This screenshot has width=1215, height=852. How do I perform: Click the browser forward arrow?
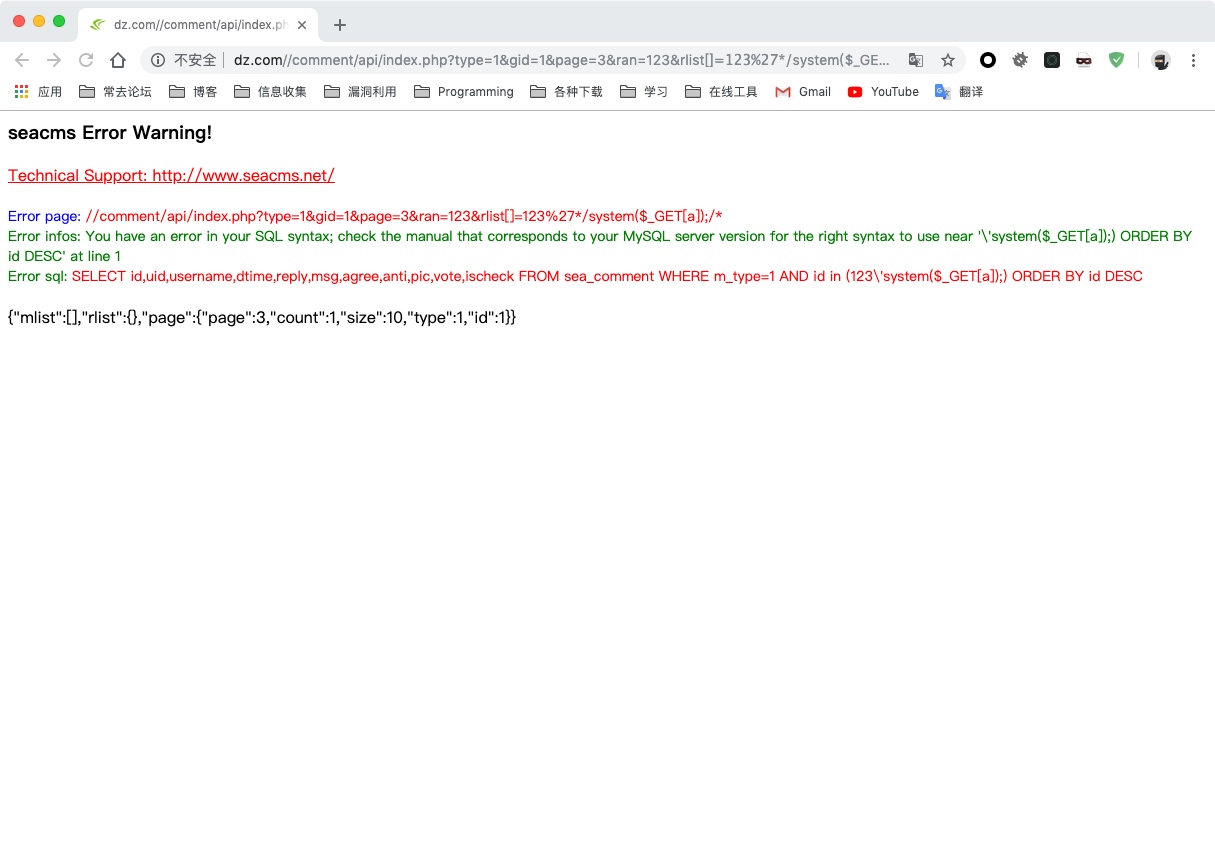pos(54,60)
